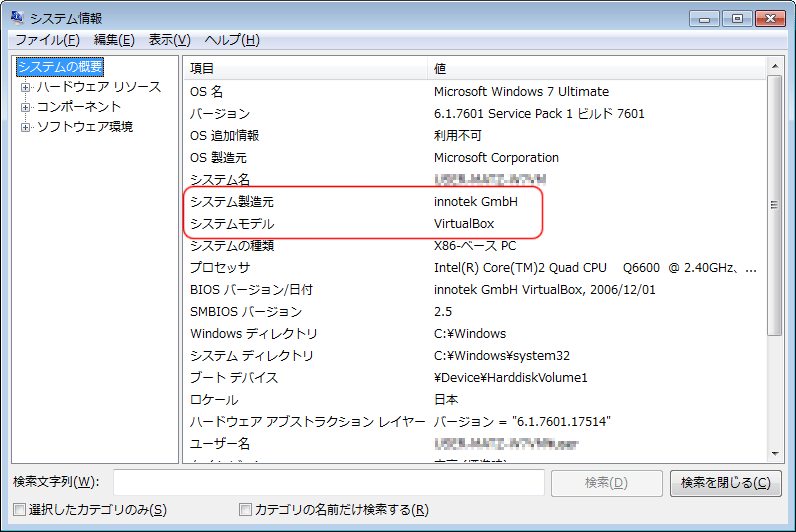796x532 pixels.
Task: Select the システム ディレクトリ row
Action: point(475,356)
